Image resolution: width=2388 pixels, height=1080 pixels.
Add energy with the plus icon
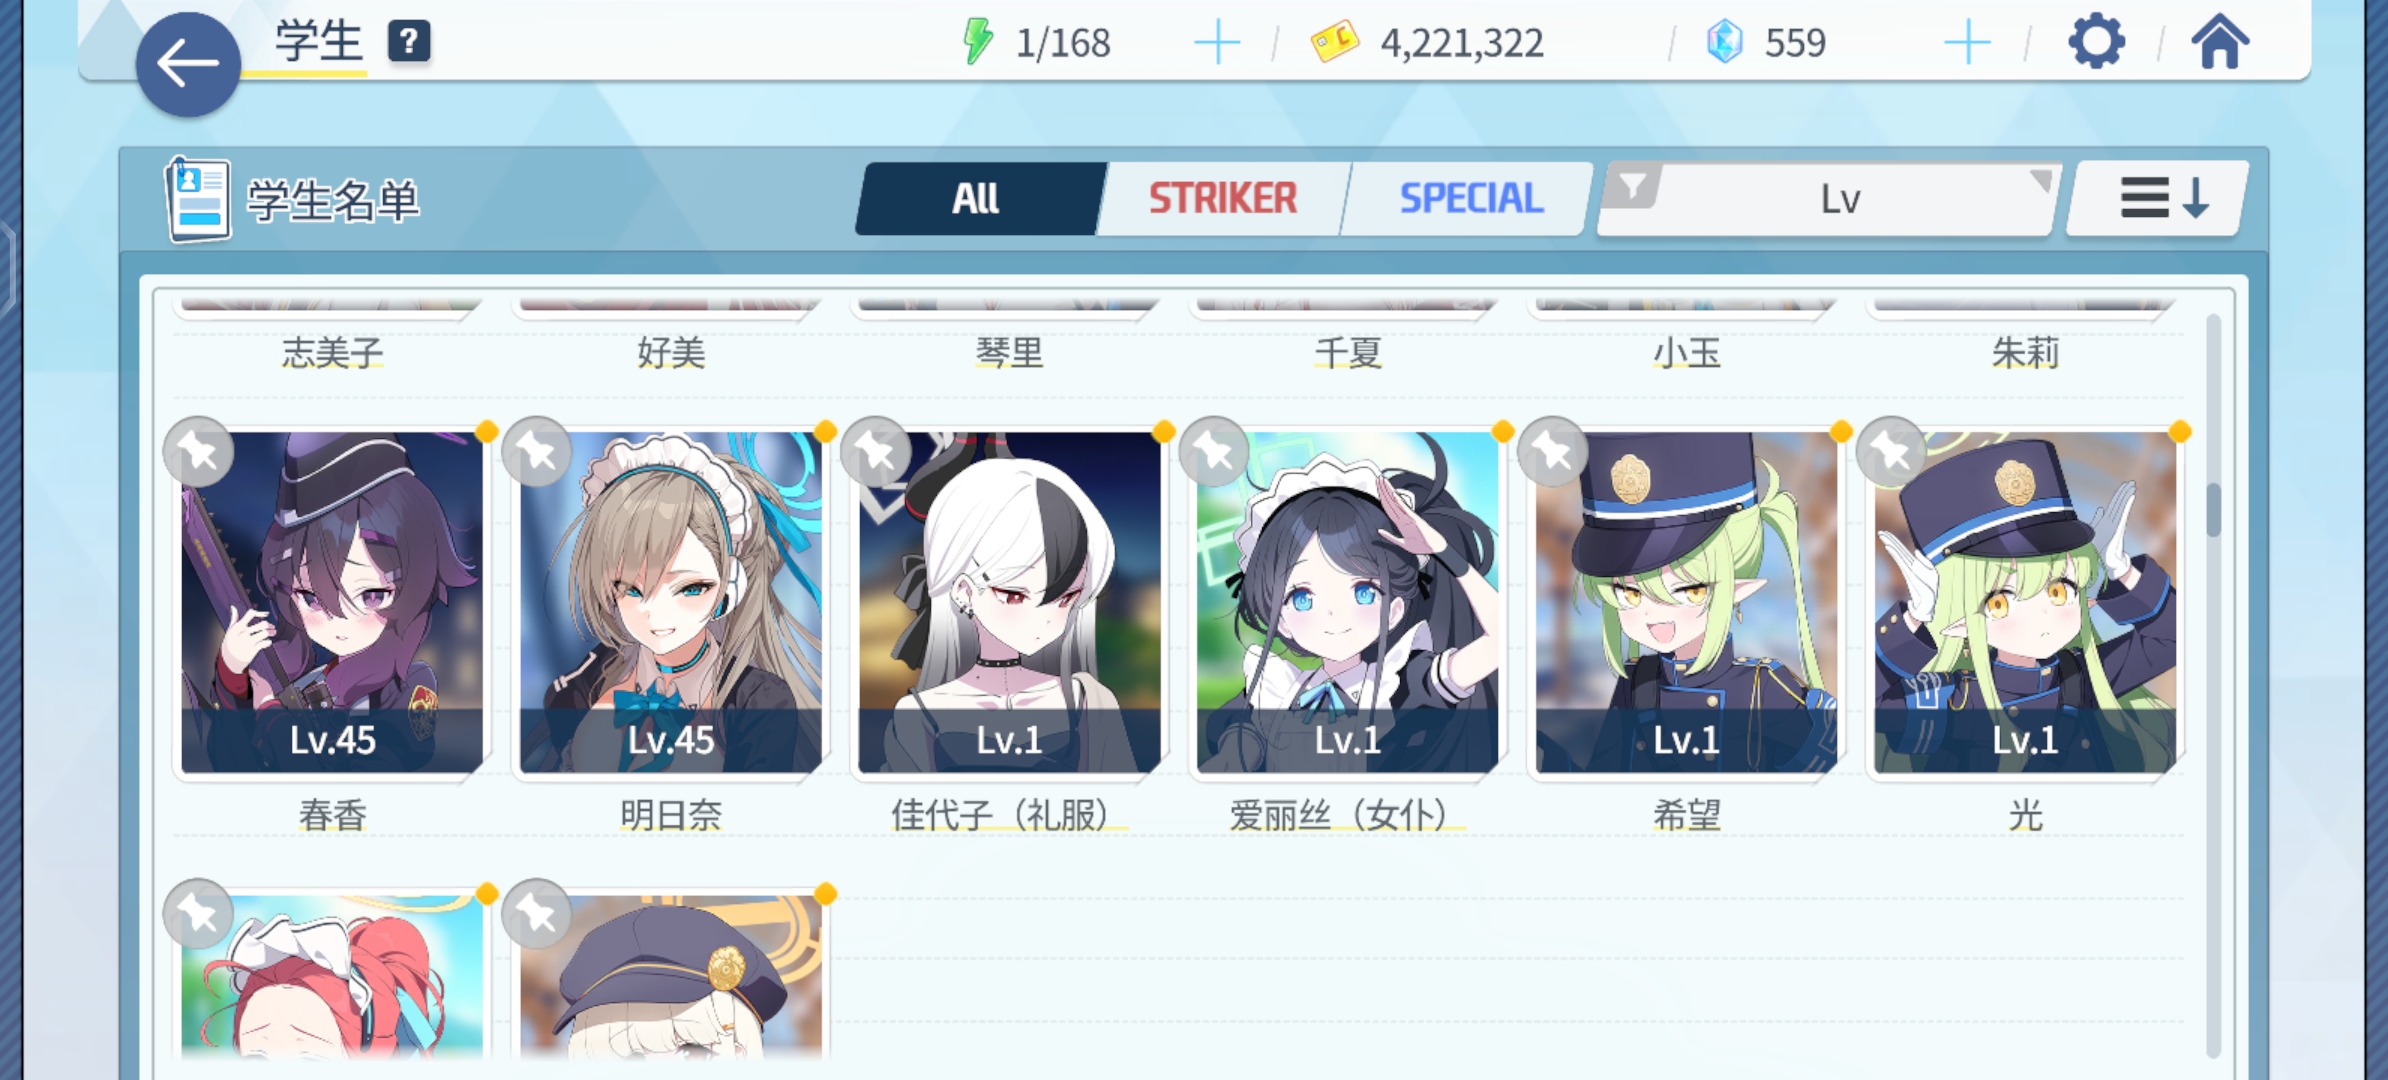coord(1217,43)
